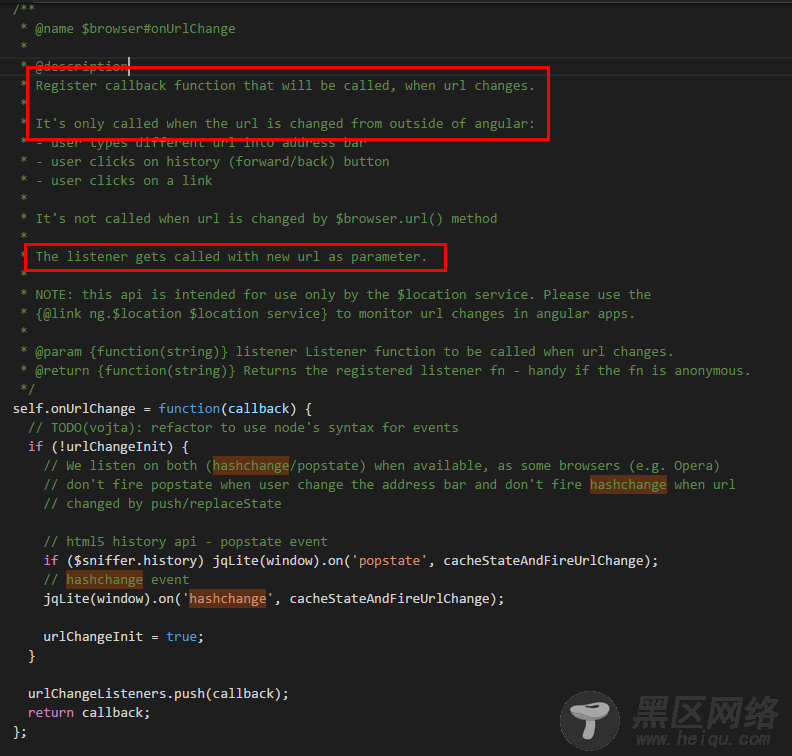Click the 'user clicks on history (forward/back) button' line
The width and height of the screenshot is (792, 756).
click(x=220, y=162)
